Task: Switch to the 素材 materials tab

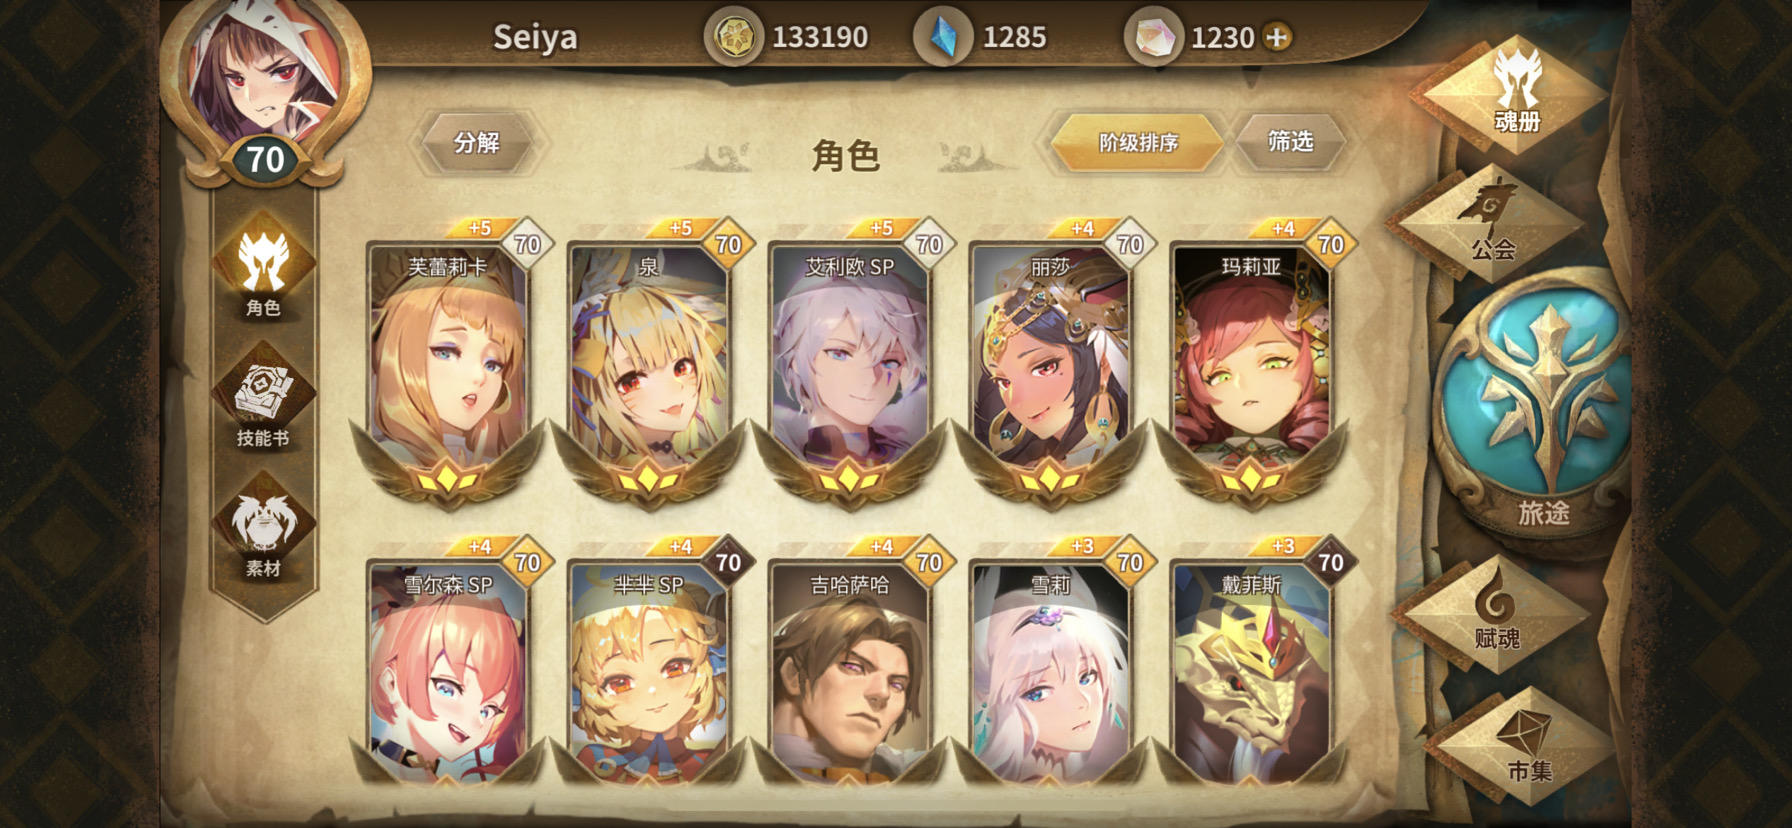Action: [264, 535]
